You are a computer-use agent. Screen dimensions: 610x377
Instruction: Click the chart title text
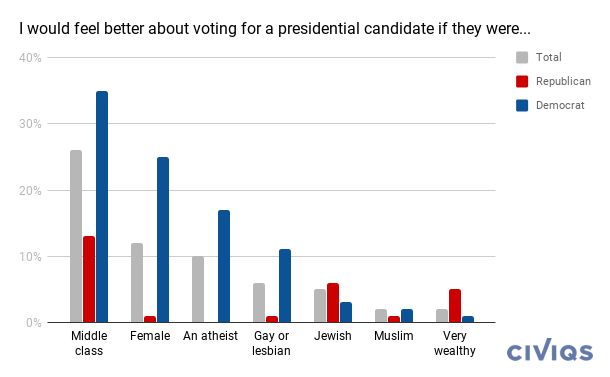coord(275,29)
